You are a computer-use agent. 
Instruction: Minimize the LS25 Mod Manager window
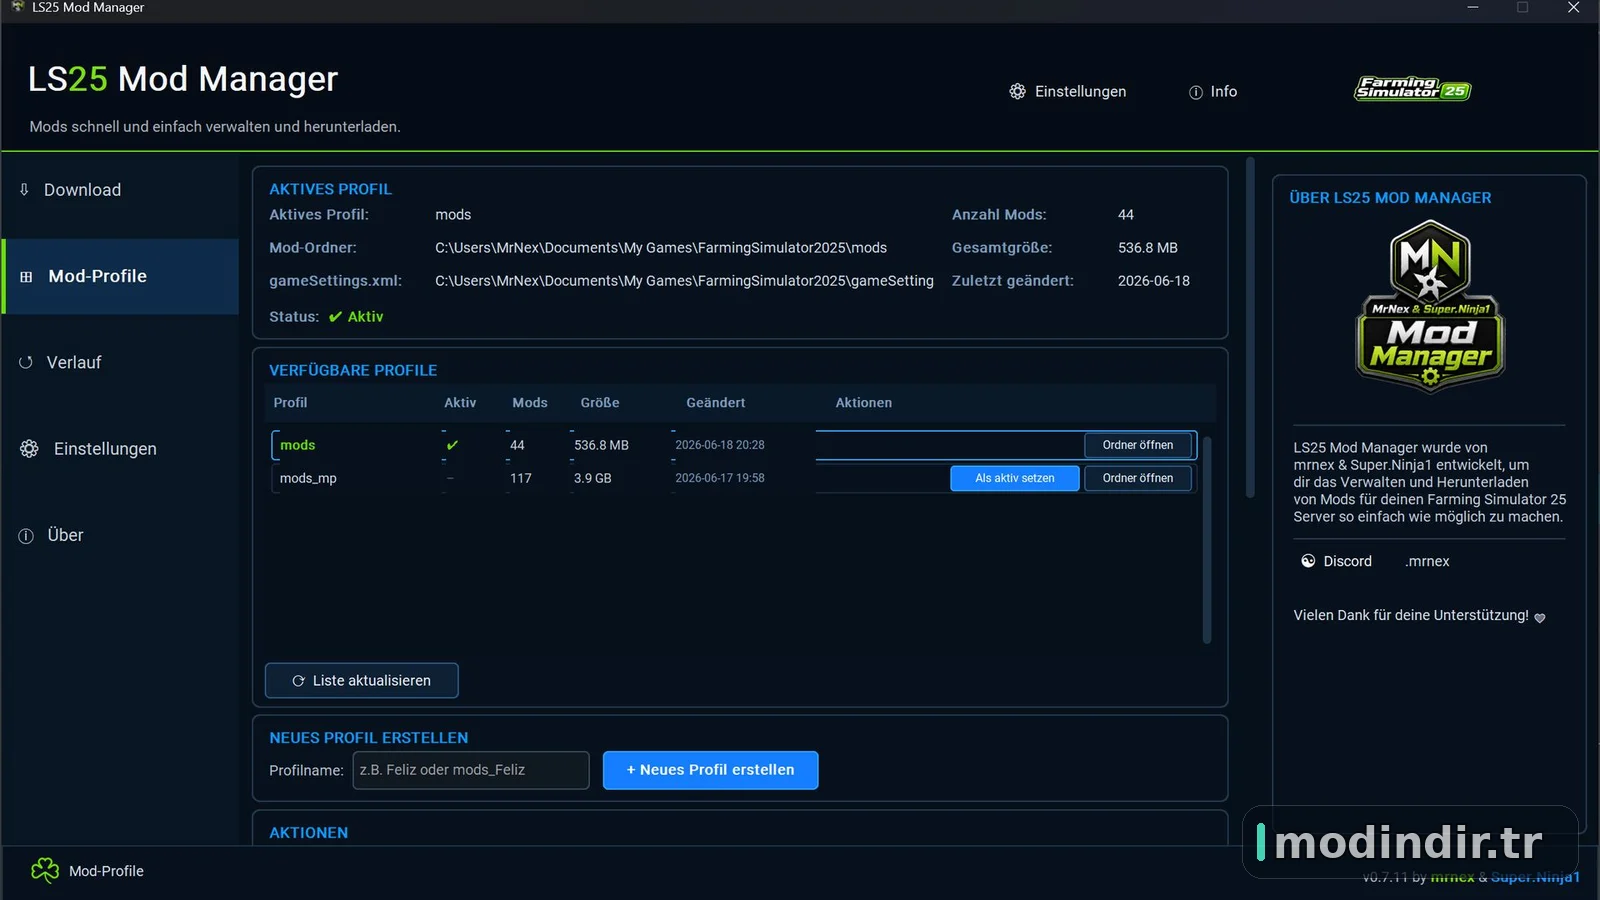(x=1472, y=8)
